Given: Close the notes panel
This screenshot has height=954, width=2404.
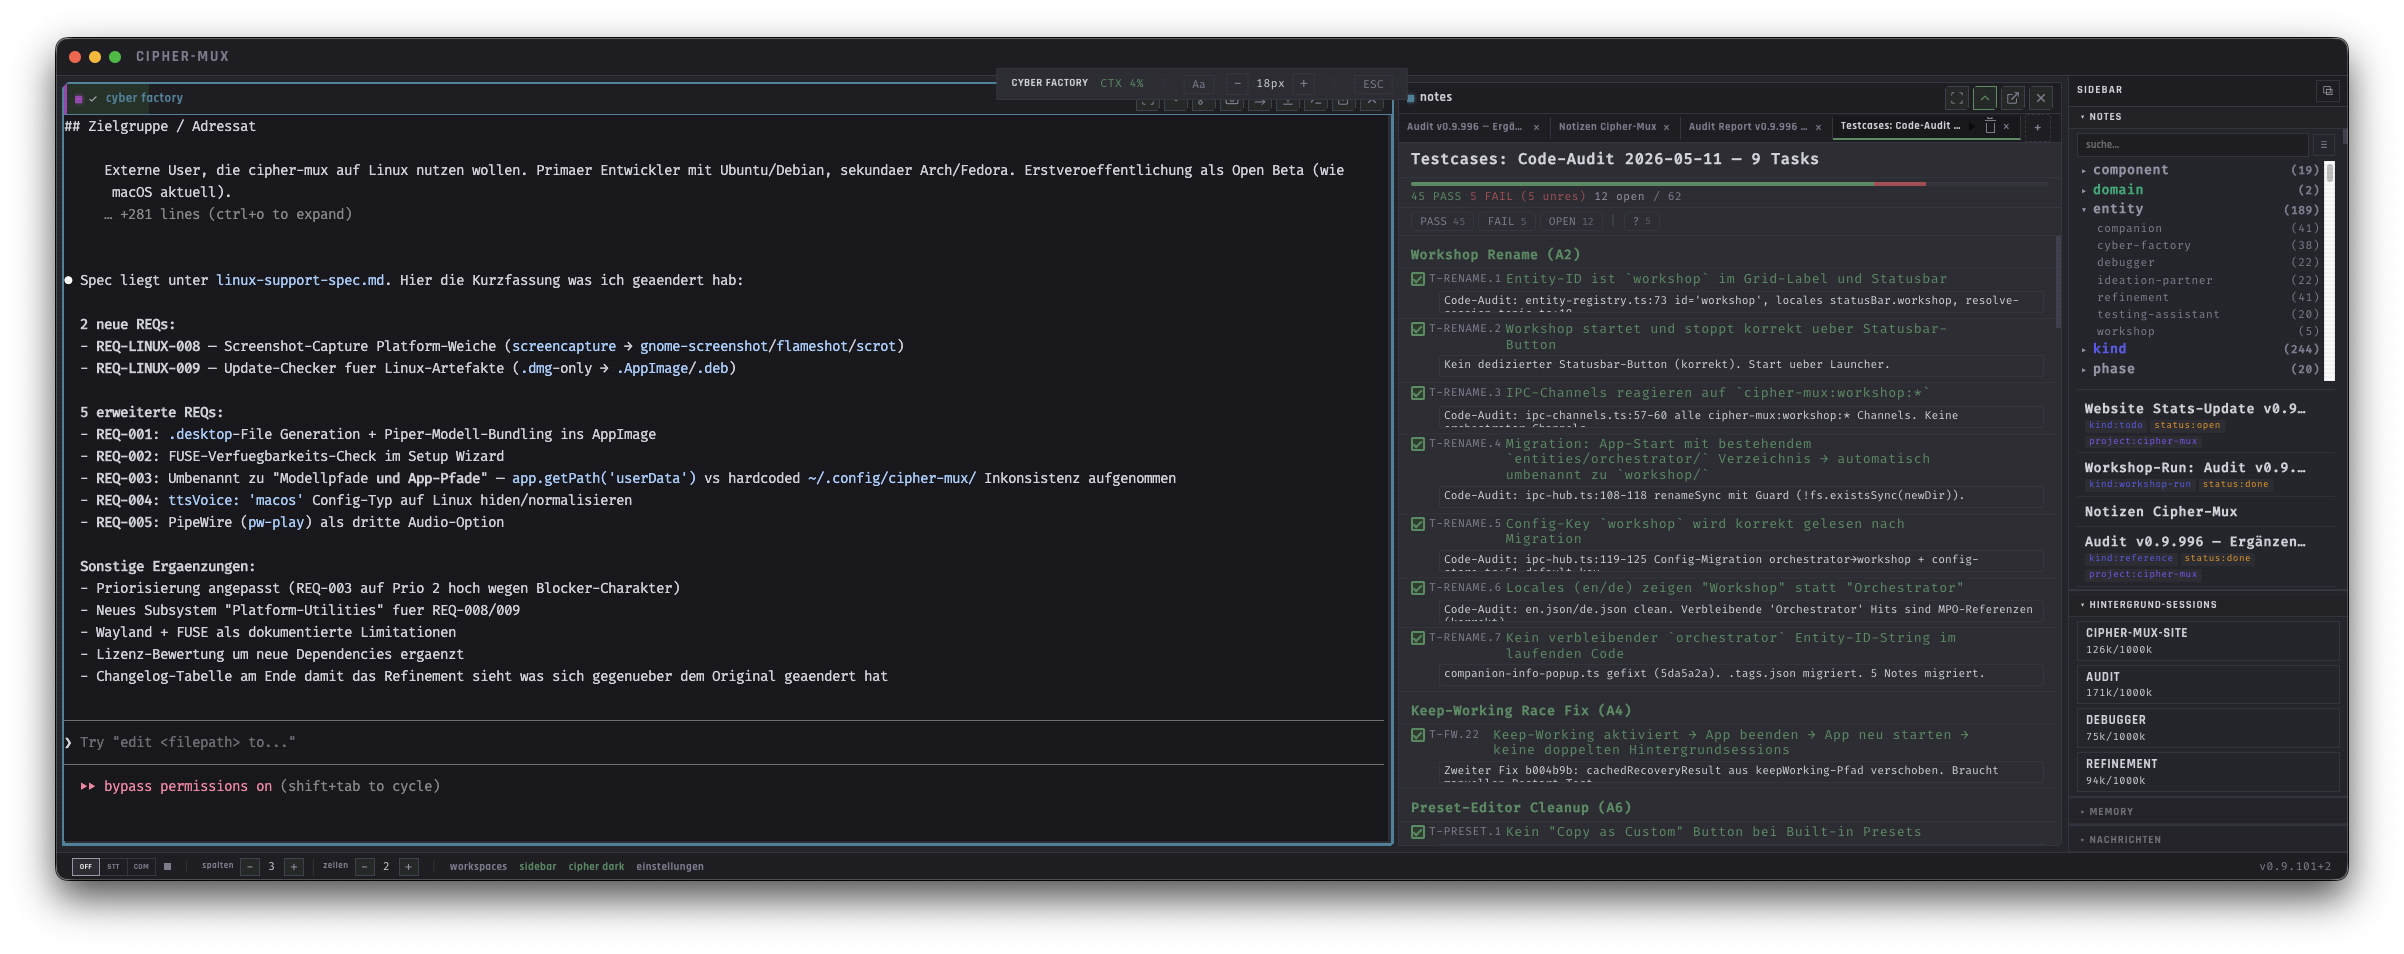Looking at the screenshot, I should tap(2041, 97).
